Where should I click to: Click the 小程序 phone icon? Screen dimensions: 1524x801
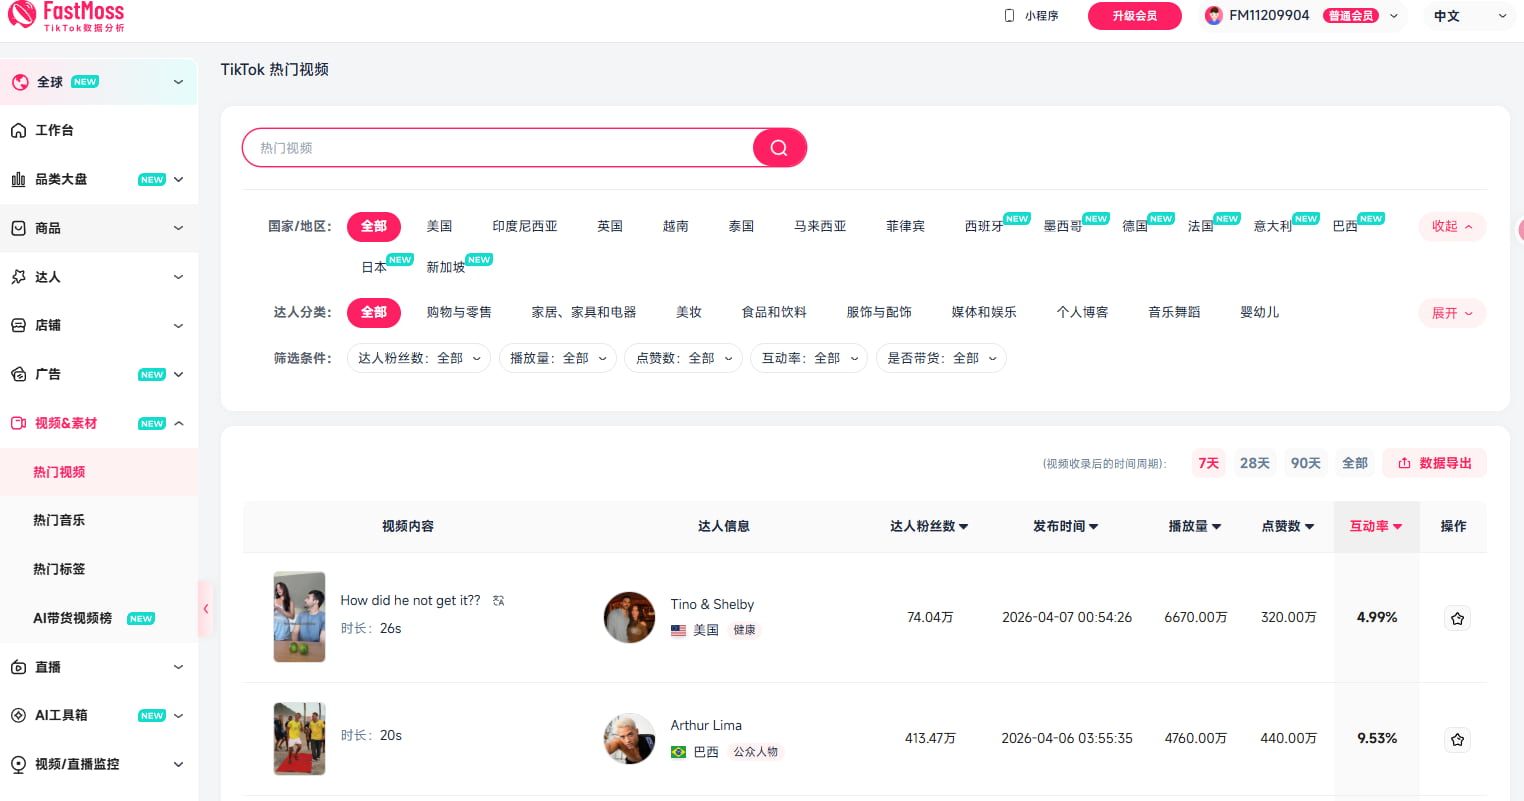click(1009, 16)
